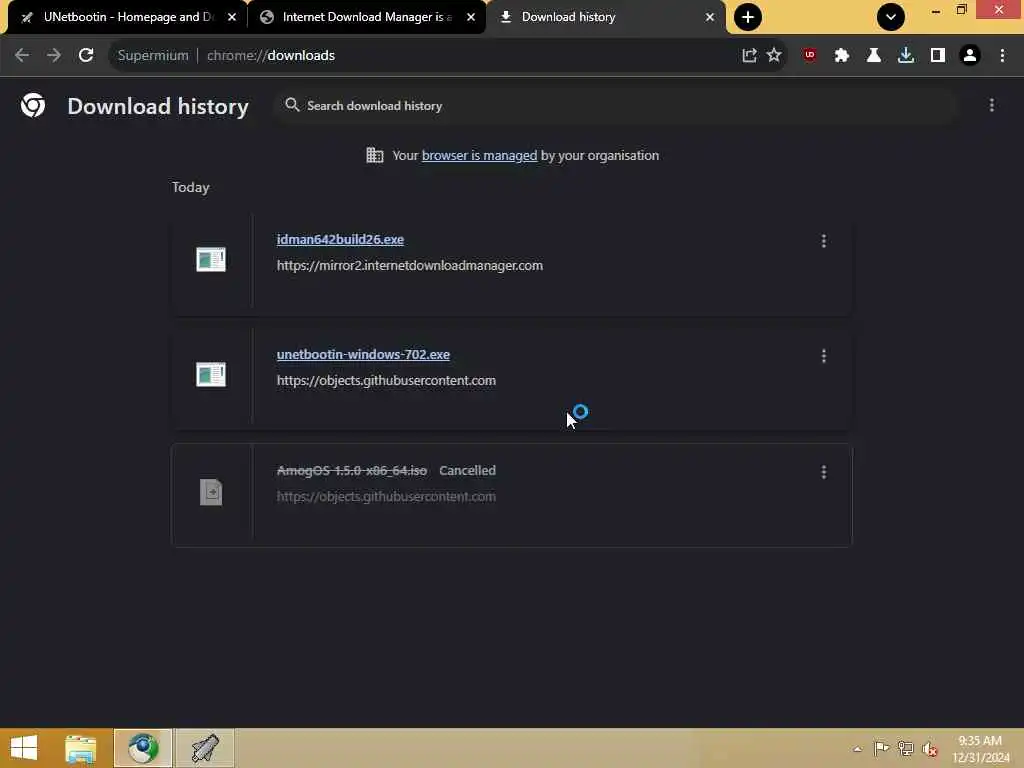Open the Download history page options menu
Screen dimensions: 1024x768
coord(992,105)
